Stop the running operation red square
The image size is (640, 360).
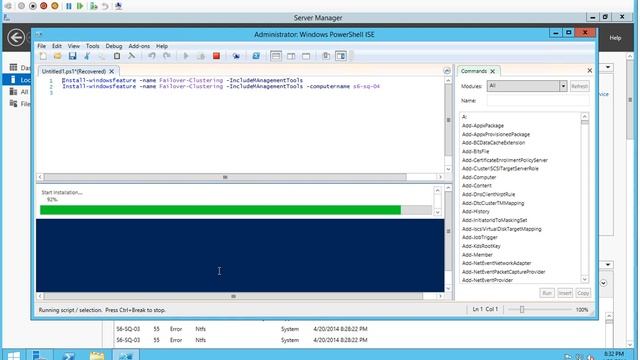click(216, 56)
